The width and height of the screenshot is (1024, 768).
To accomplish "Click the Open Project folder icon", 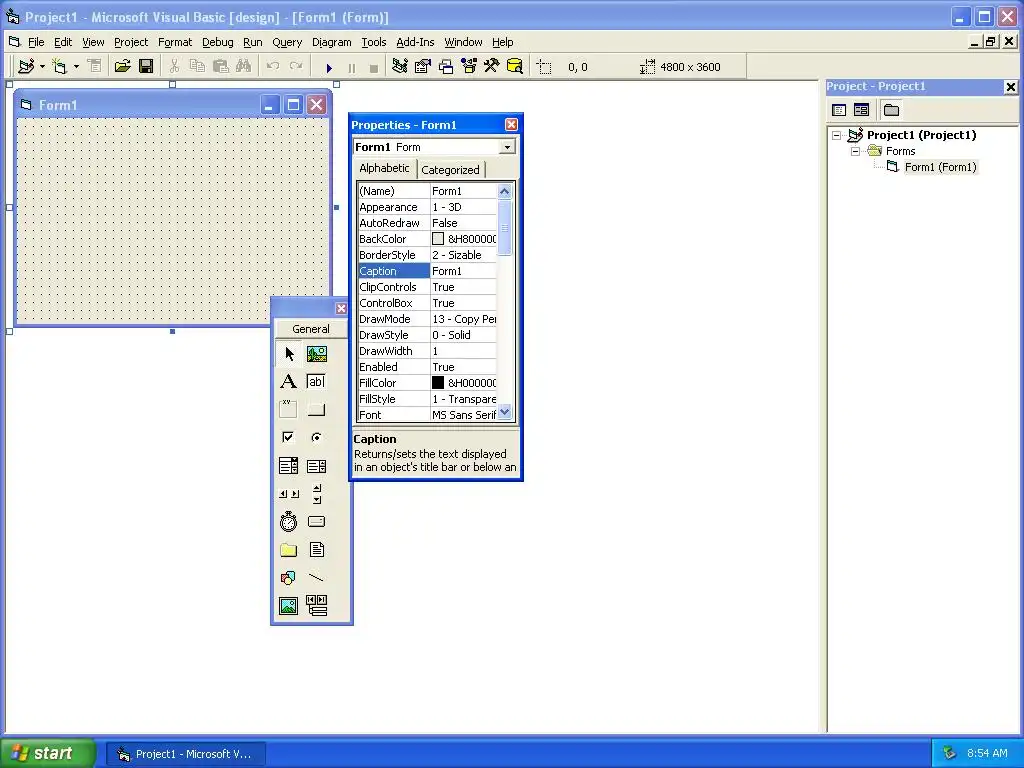I will 122,67.
